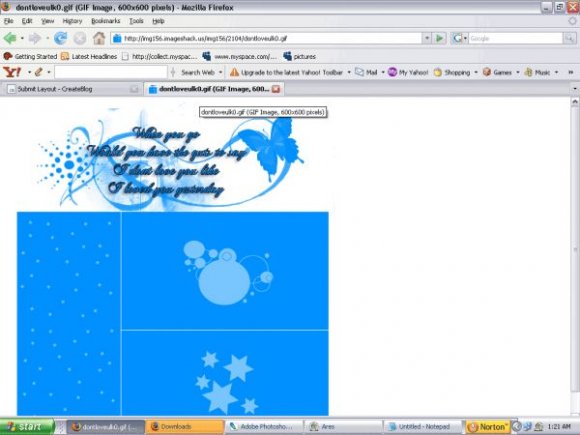The width and height of the screenshot is (580, 435).
Task: Click the Downloads taskbar button
Action: pyautogui.click(x=185, y=427)
